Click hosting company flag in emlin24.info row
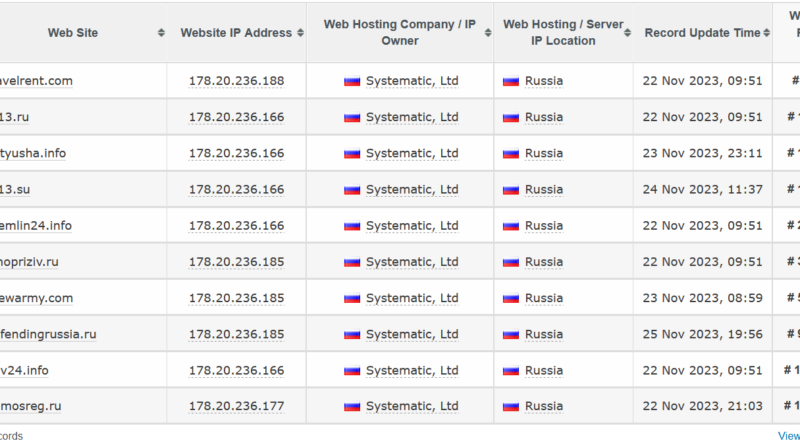The width and height of the screenshot is (800, 445). (352, 226)
